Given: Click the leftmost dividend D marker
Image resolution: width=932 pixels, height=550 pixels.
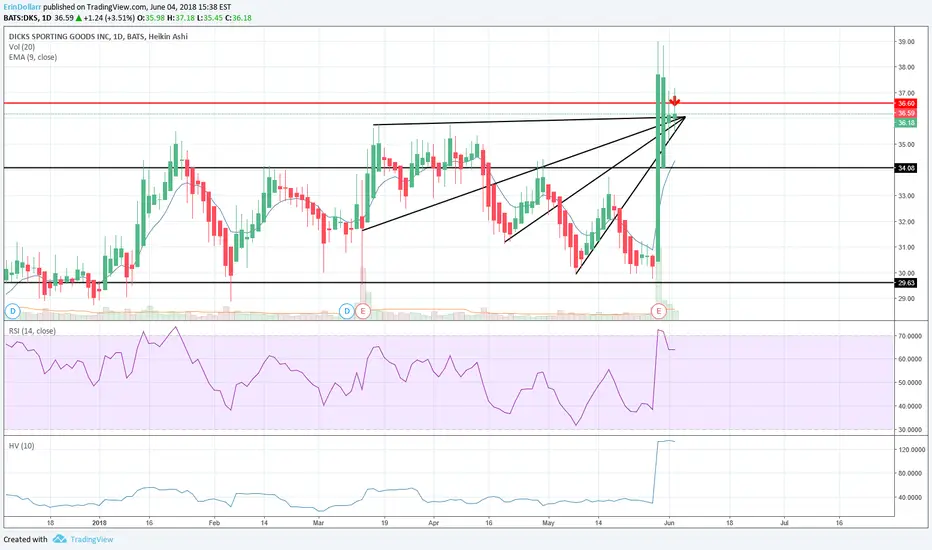Looking at the screenshot, I should (x=12, y=310).
